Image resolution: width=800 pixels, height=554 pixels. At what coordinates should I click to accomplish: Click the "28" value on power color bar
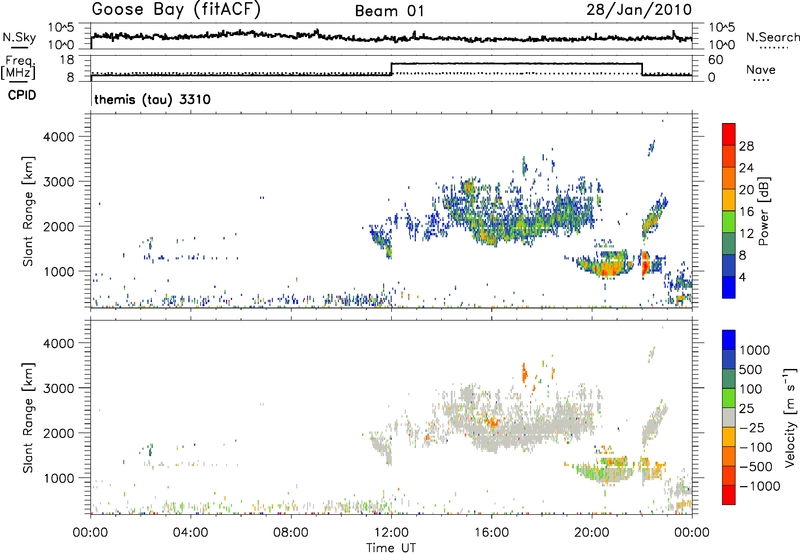click(x=746, y=146)
